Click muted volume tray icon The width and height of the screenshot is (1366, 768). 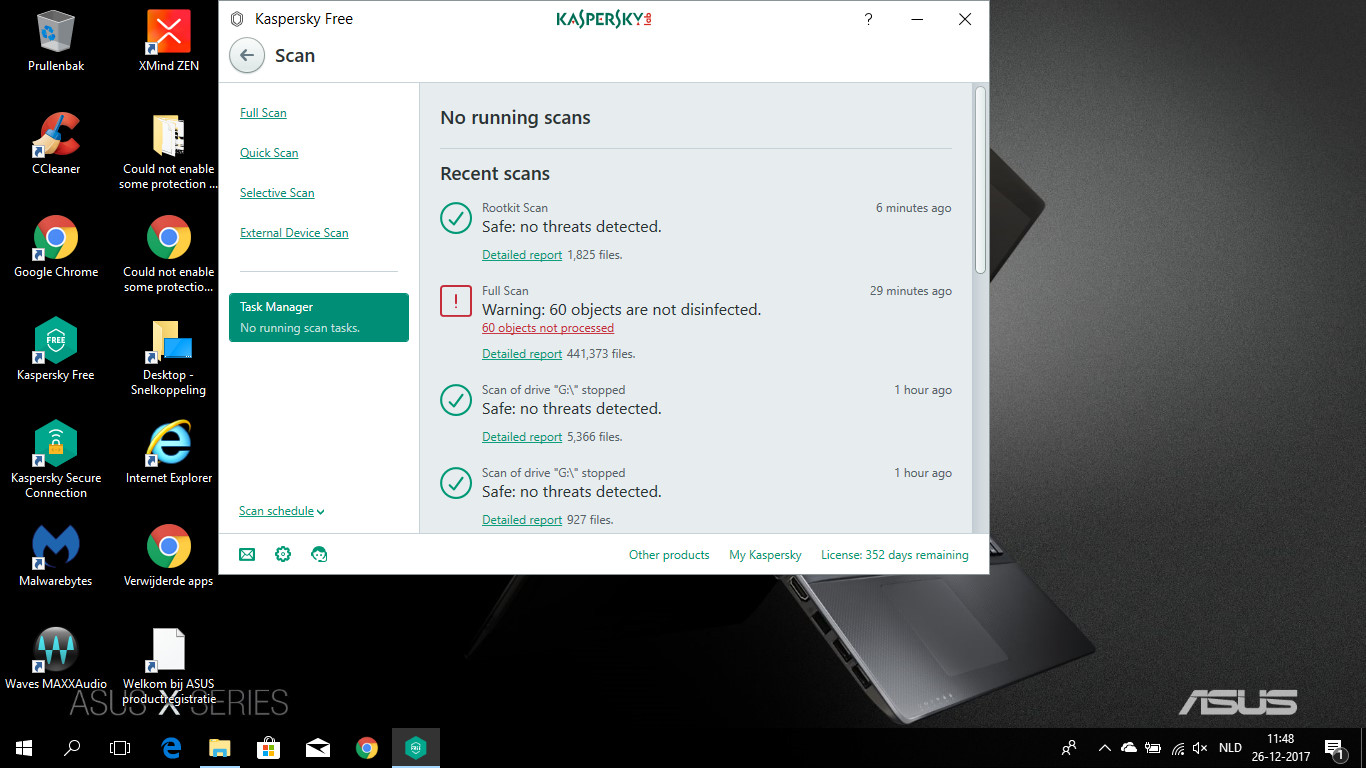pos(1201,747)
